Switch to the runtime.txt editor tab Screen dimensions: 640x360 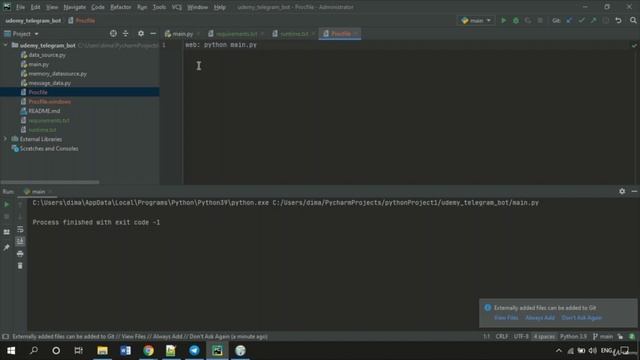294,34
